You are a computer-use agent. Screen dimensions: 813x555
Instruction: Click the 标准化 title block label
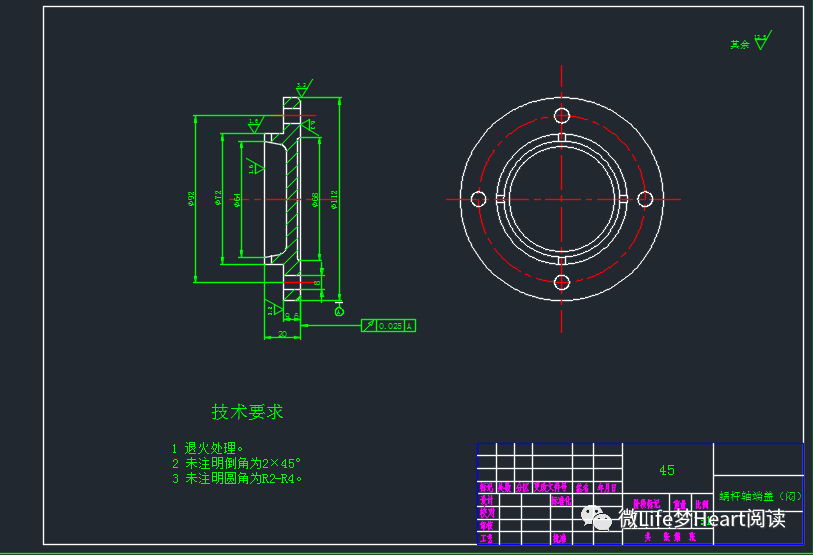561,501
